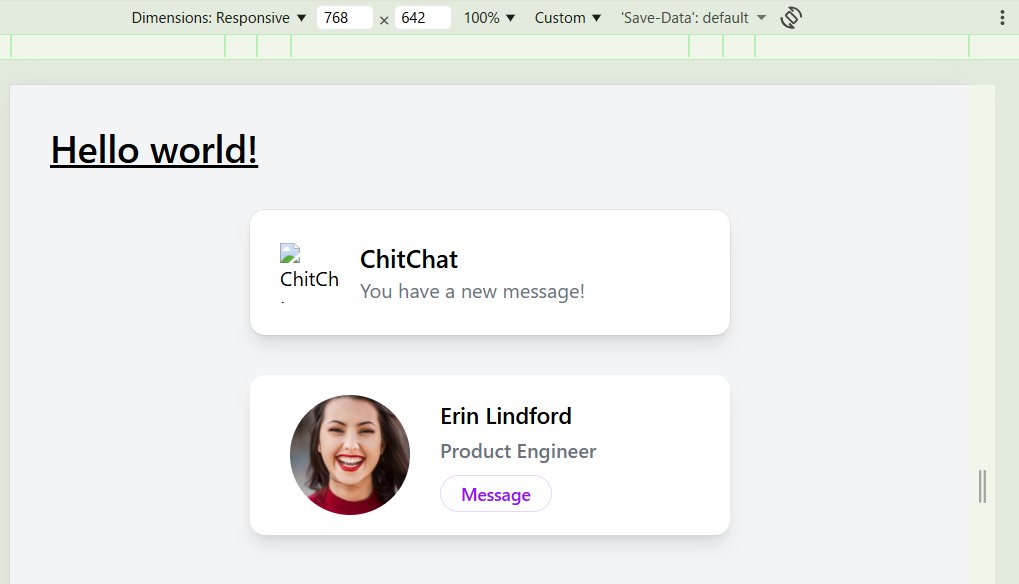
Task: Click the leftmost breakpoint segment of the ruler bar
Action: point(118,47)
